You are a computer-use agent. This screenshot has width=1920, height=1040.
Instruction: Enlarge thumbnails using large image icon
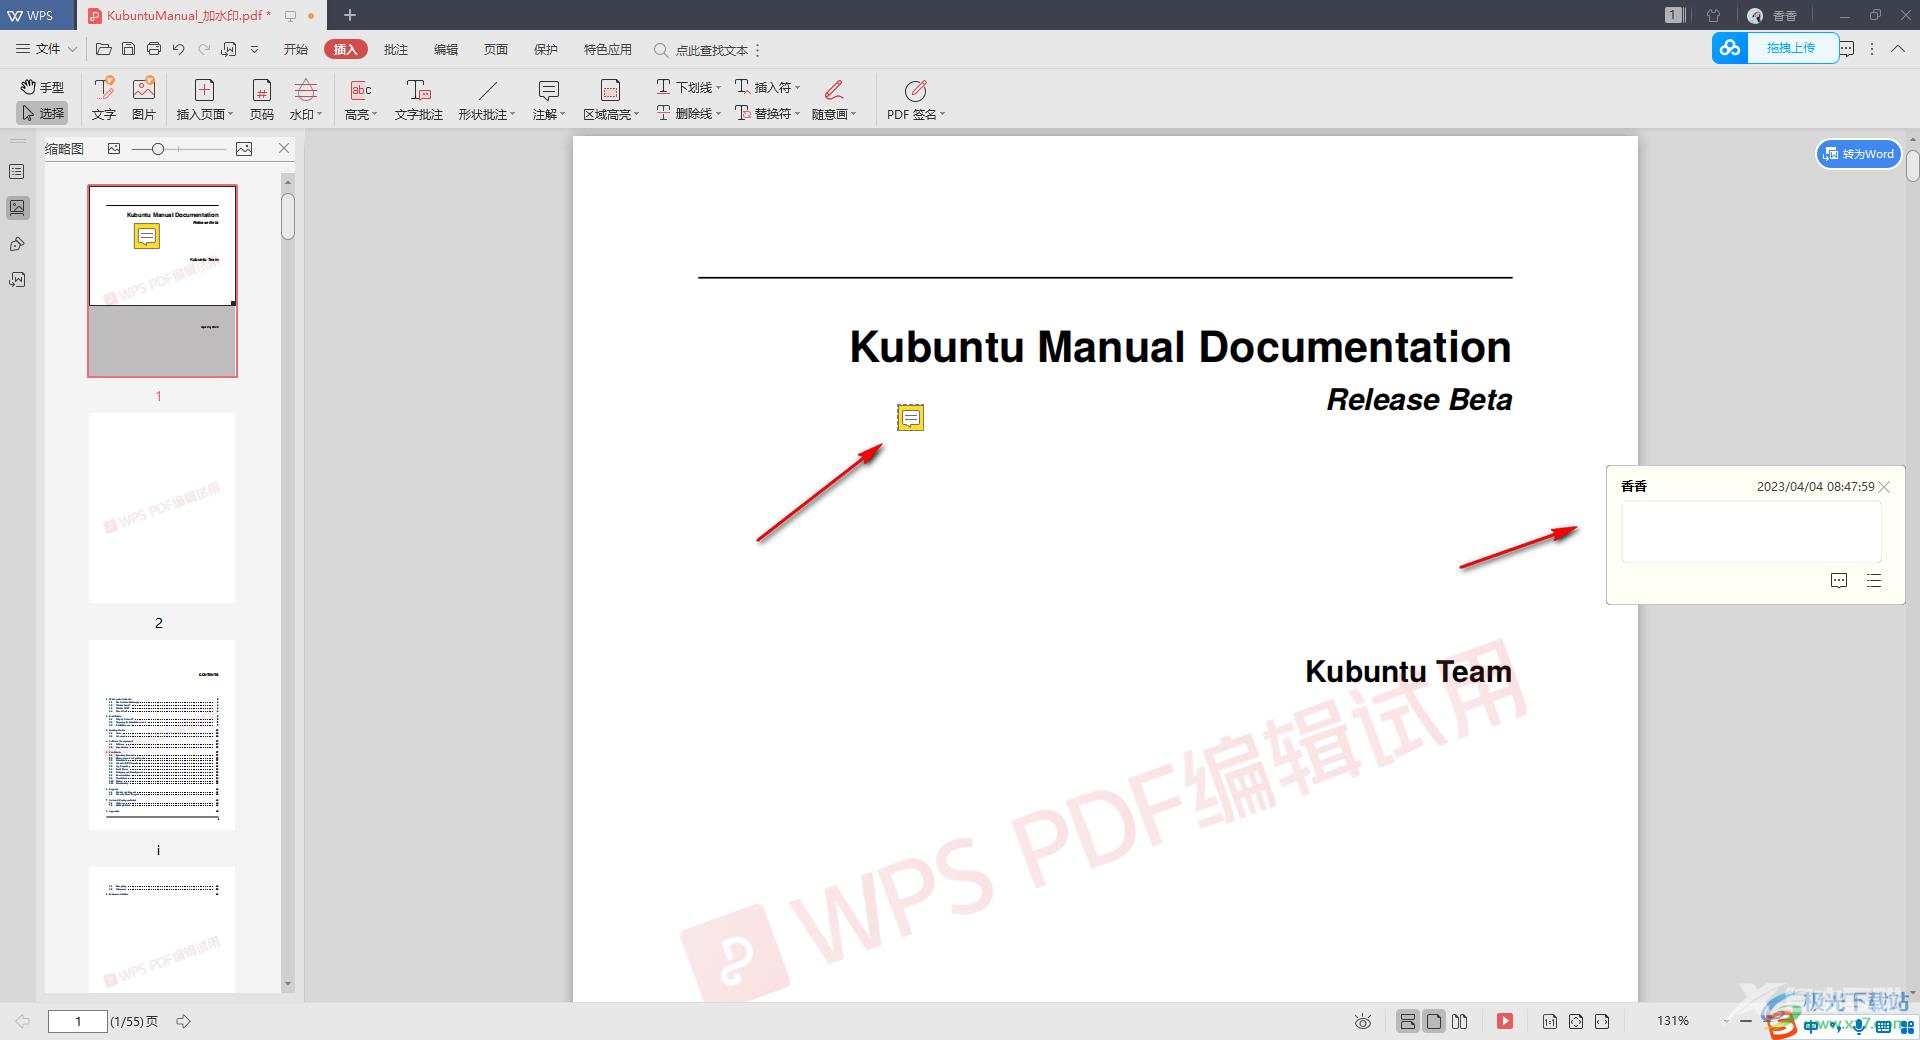click(x=244, y=148)
